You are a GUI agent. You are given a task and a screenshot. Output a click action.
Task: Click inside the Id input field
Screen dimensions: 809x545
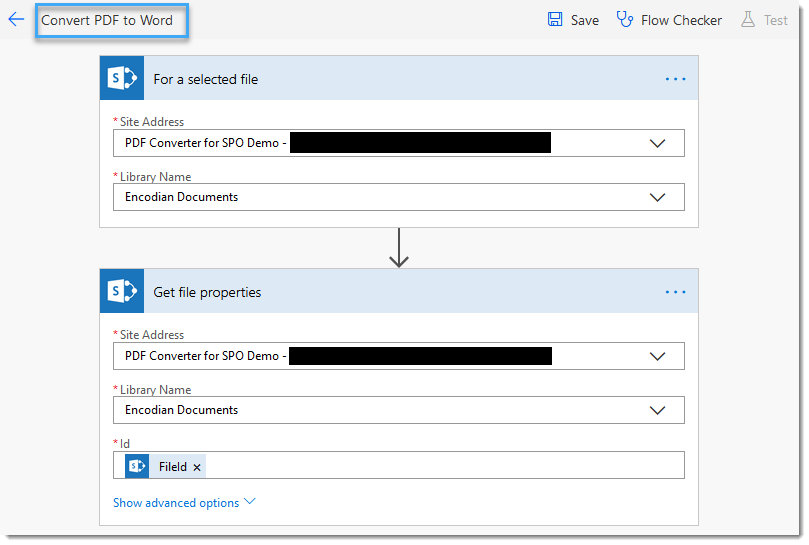pyautogui.click(x=399, y=465)
